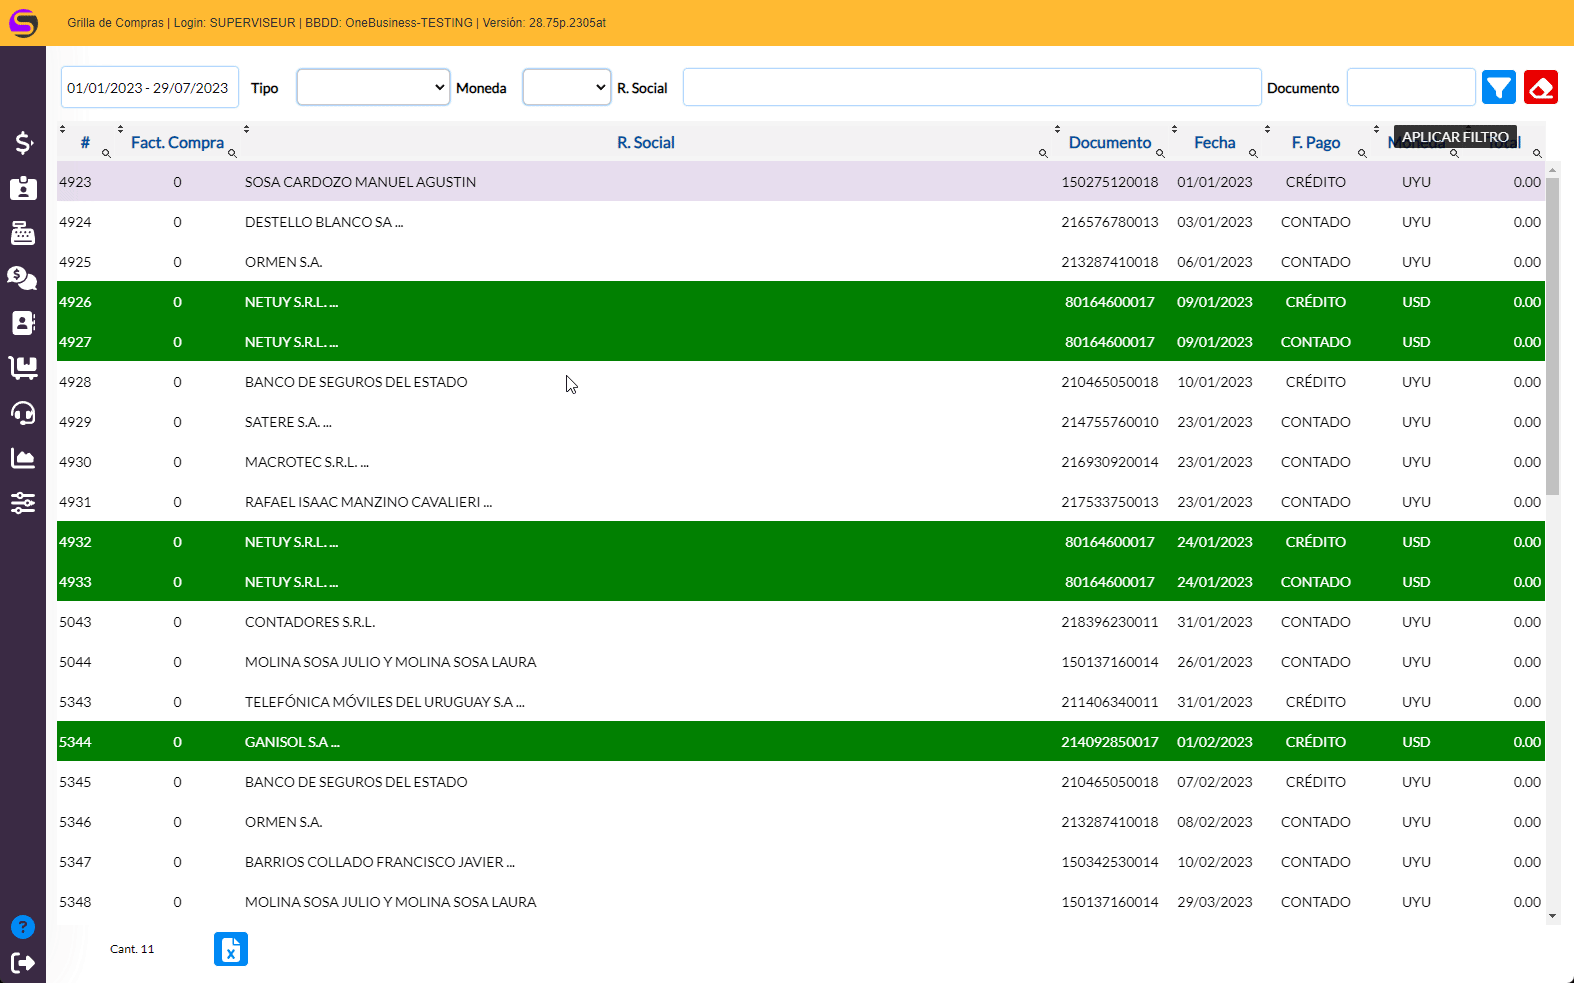Click the blue help question mark icon

tap(23, 927)
